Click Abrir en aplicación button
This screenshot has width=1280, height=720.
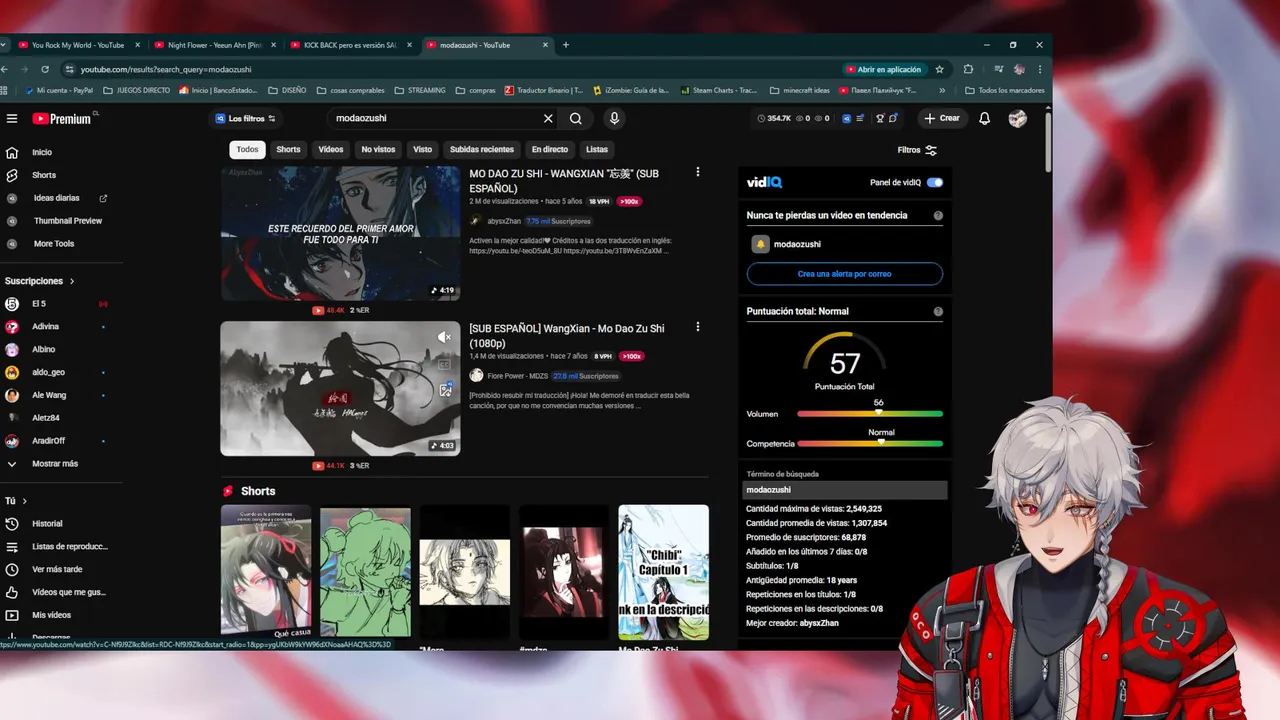tap(883, 70)
